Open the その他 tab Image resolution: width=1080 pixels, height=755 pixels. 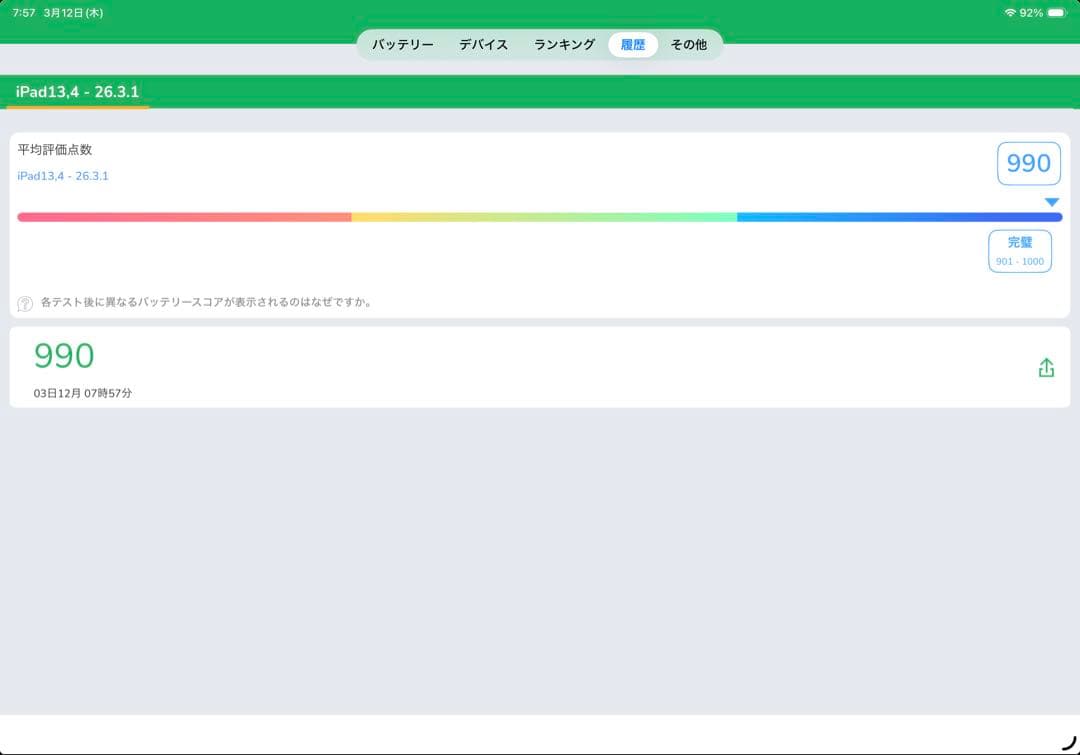(689, 45)
